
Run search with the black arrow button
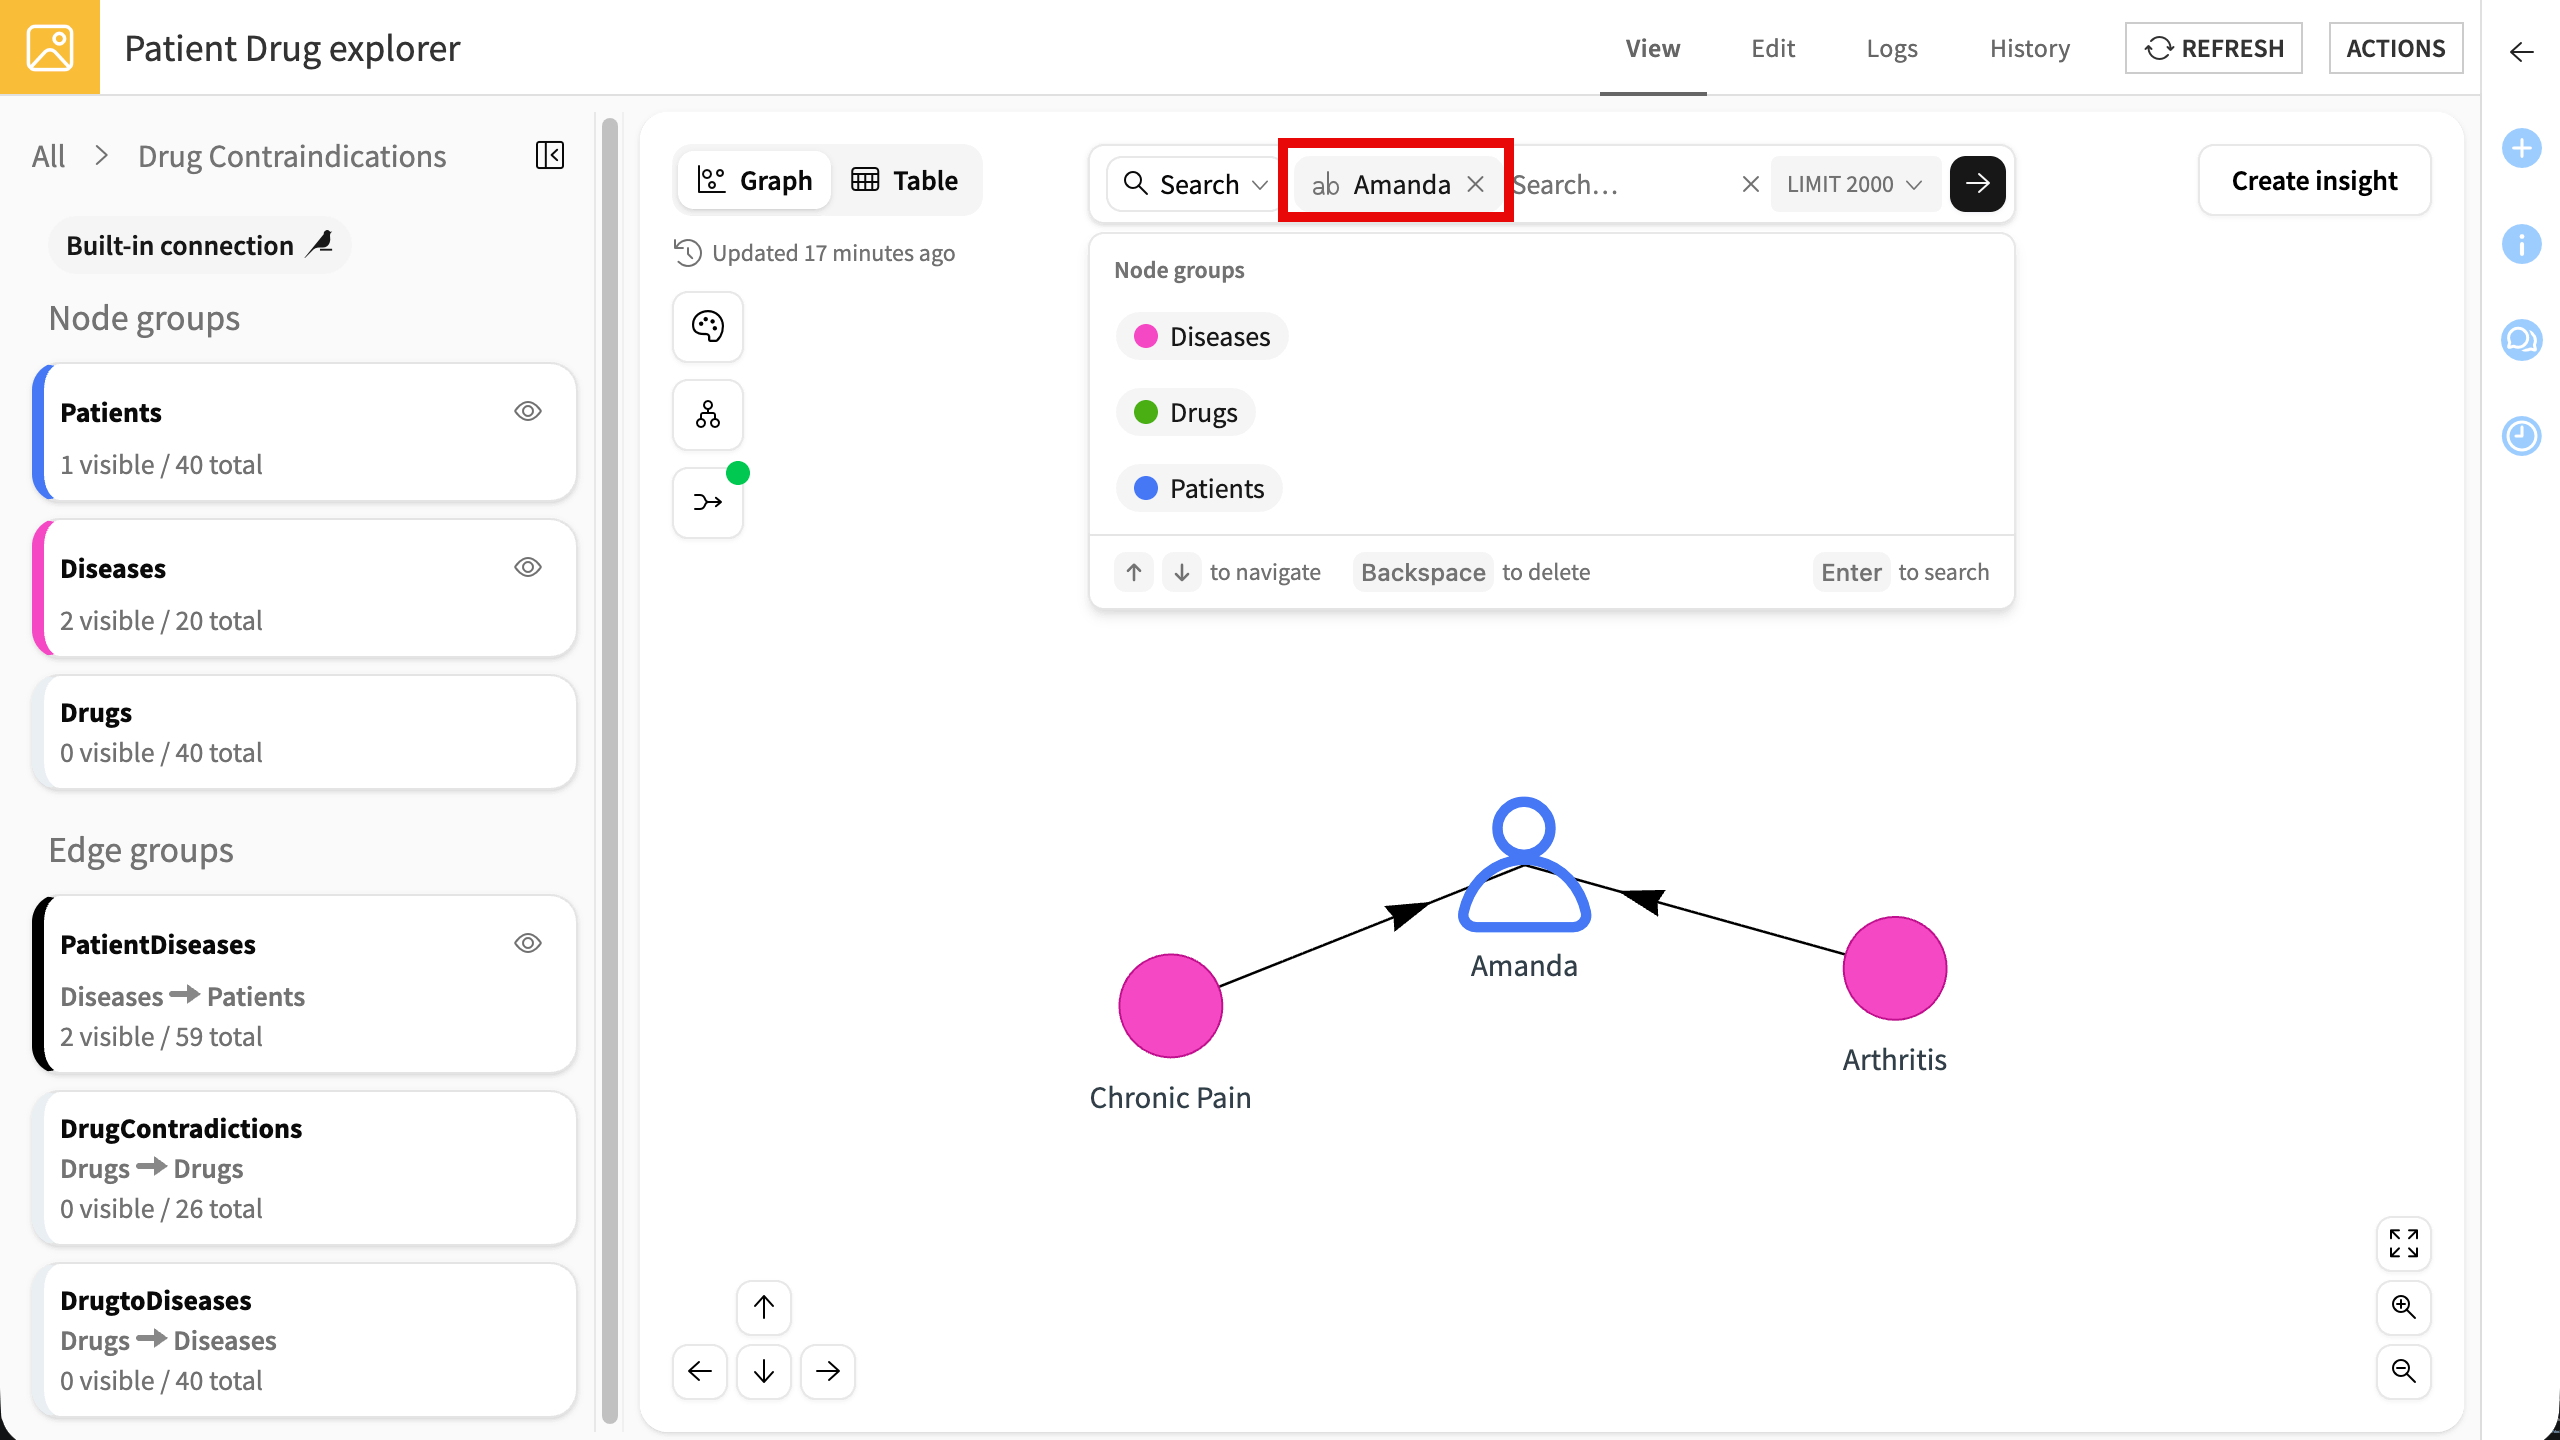tap(1977, 184)
